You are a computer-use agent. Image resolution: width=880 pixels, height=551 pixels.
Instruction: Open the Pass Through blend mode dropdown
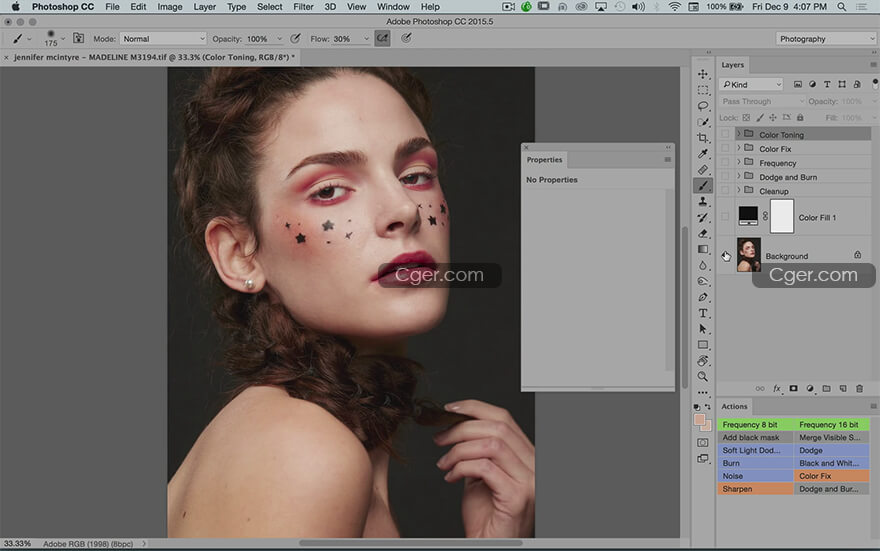pyautogui.click(x=762, y=101)
